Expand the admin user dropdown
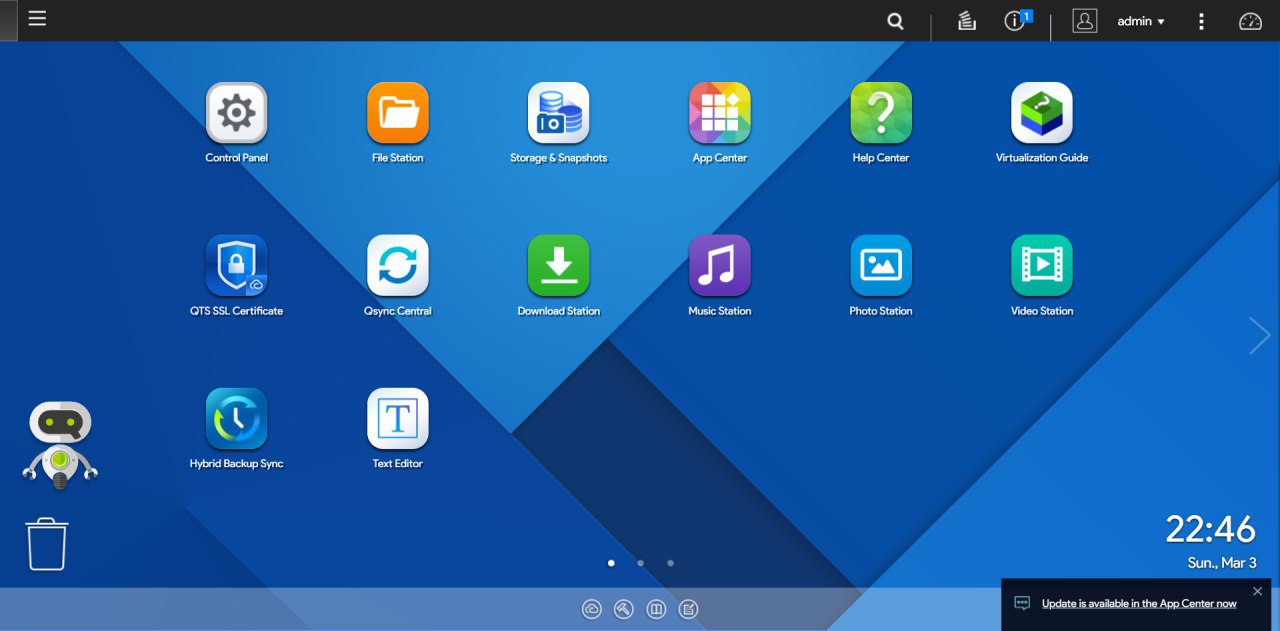1280x631 pixels. (1140, 21)
